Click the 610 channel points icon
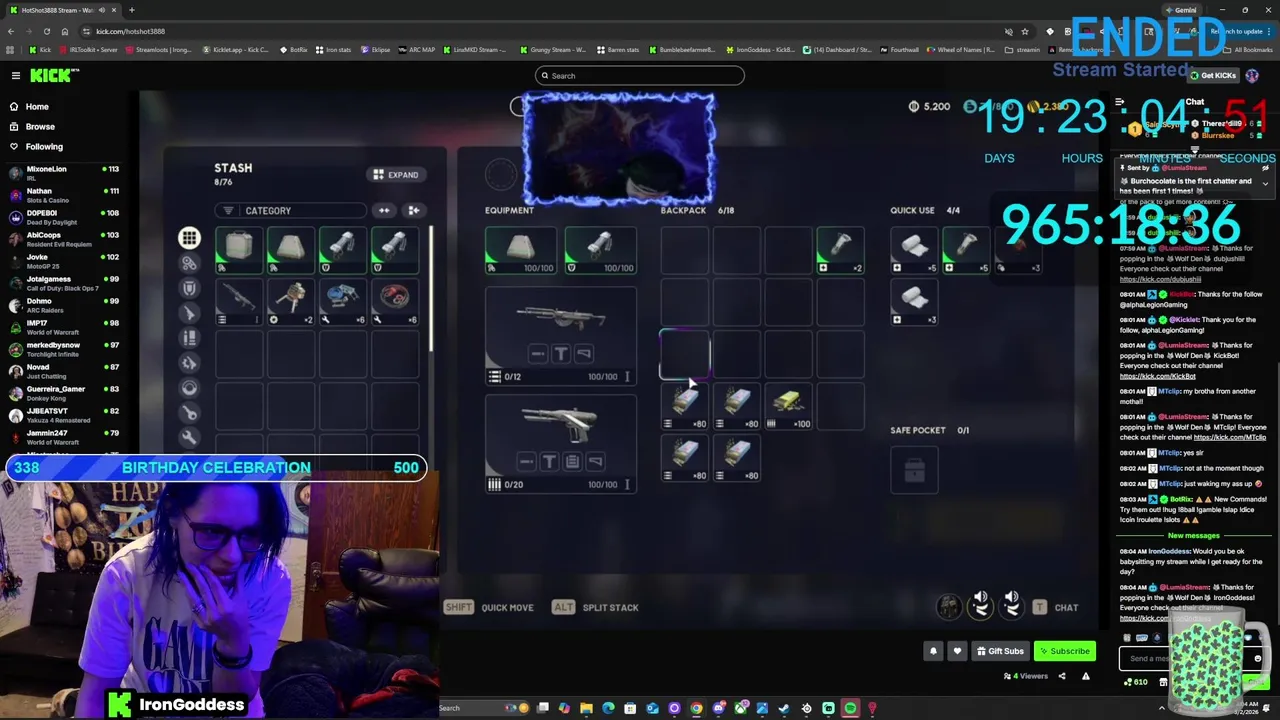1280x720 pixels. click(x=1135, y=682)
